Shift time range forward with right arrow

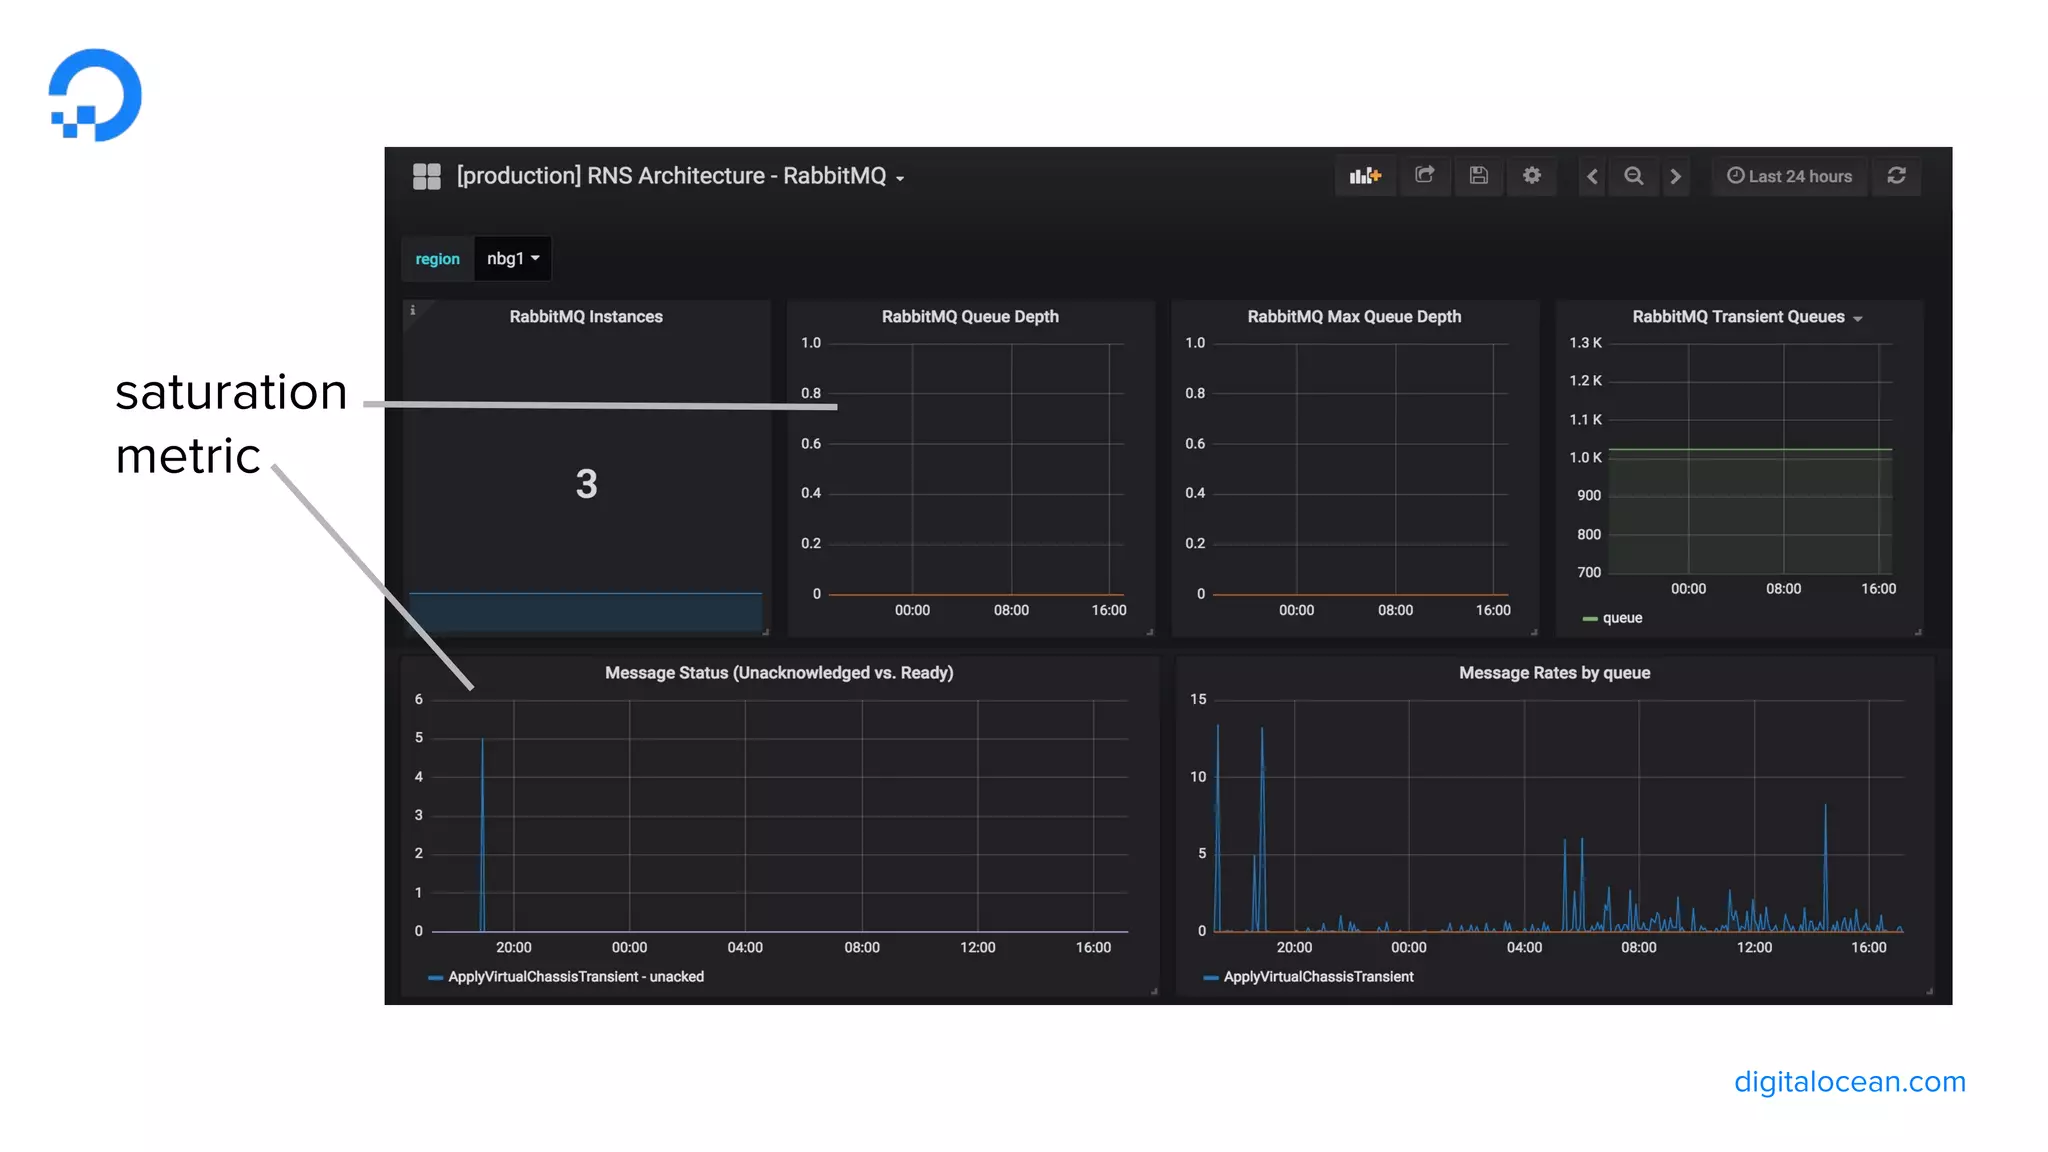click(x=1675, y=177)
